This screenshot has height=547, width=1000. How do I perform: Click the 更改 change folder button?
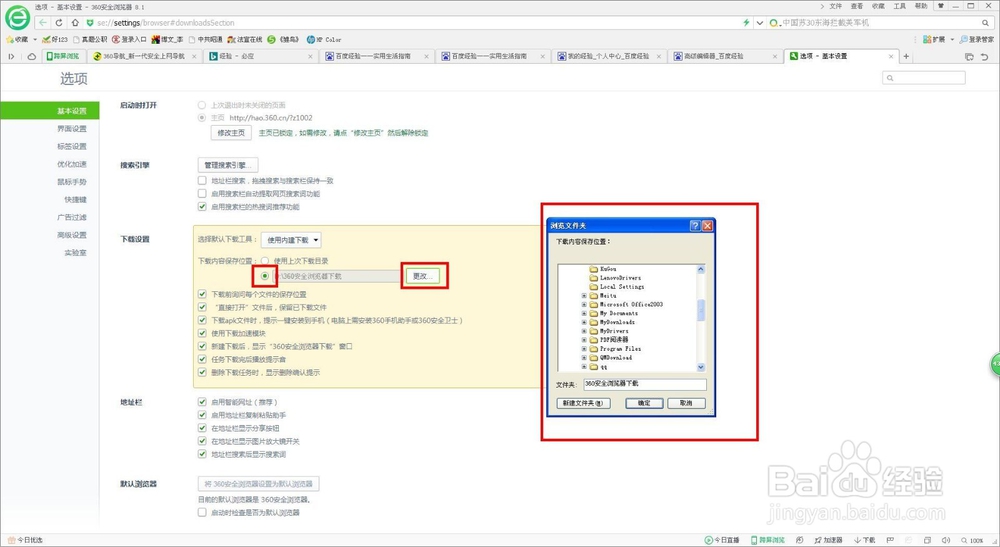(423, 276)
